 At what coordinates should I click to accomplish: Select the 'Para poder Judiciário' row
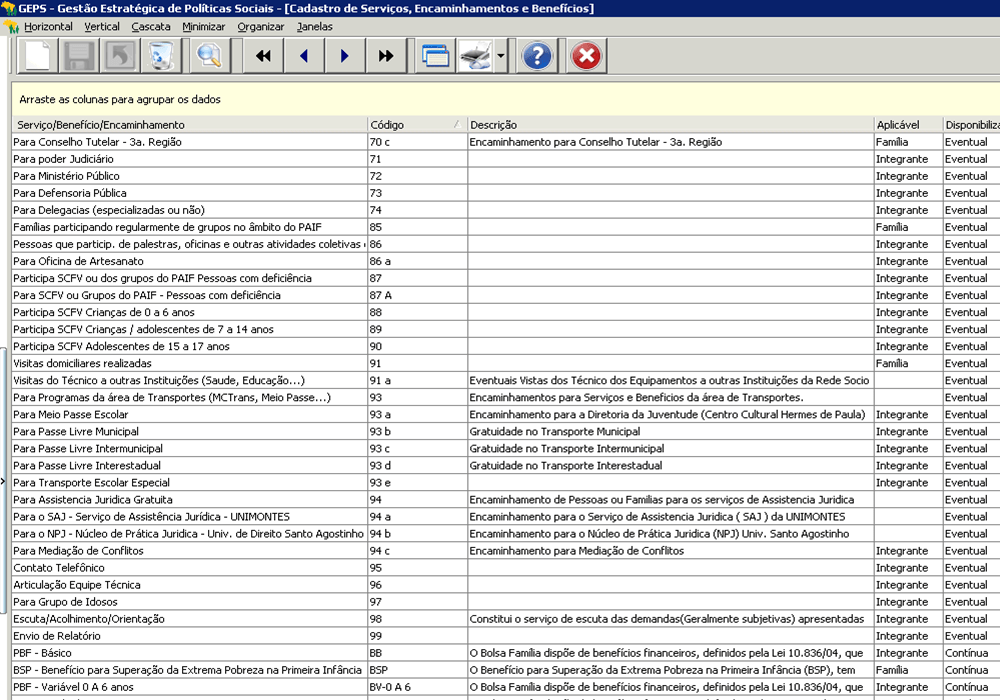point(506,159)
